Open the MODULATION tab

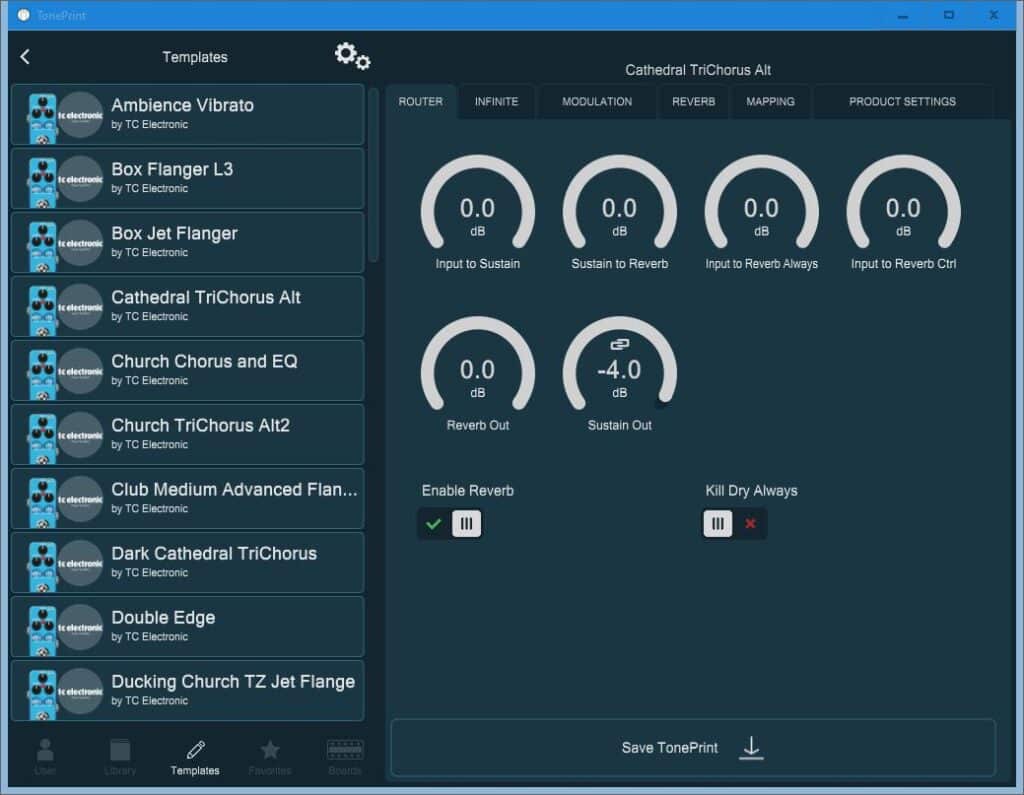click(x=597, y=102)
